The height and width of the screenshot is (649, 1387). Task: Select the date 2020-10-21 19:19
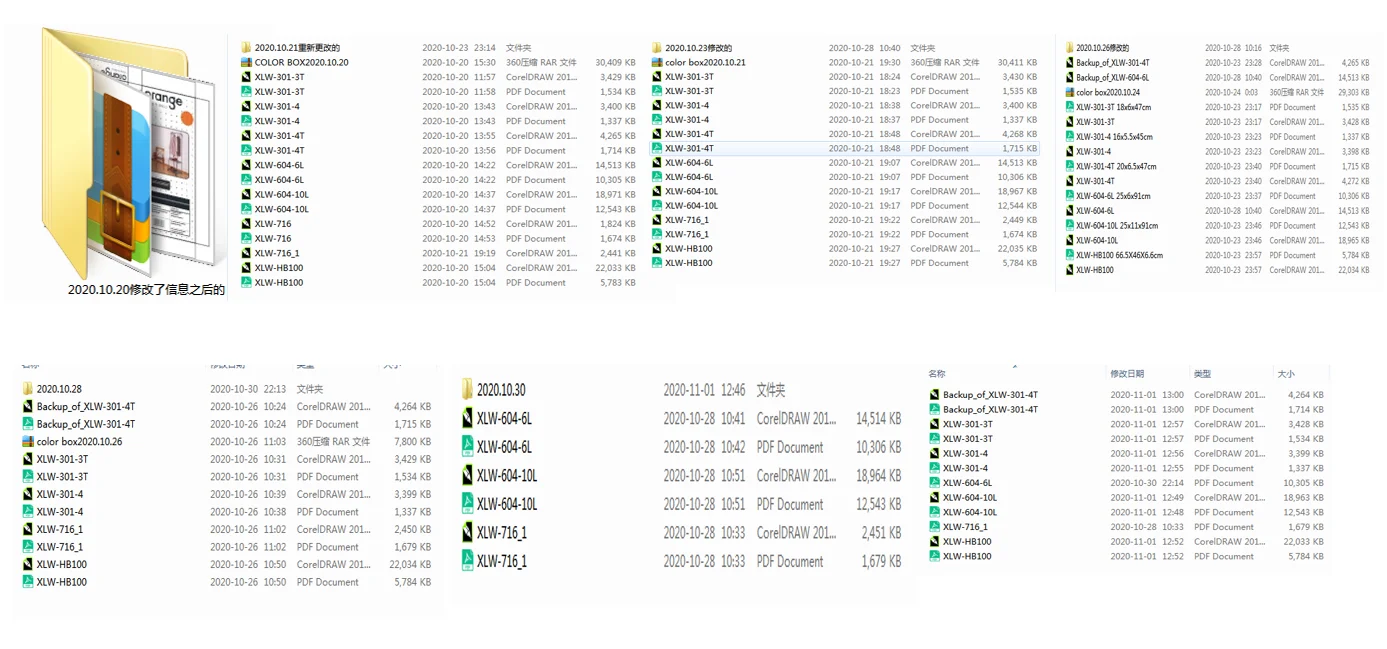(x=459, y=253)
